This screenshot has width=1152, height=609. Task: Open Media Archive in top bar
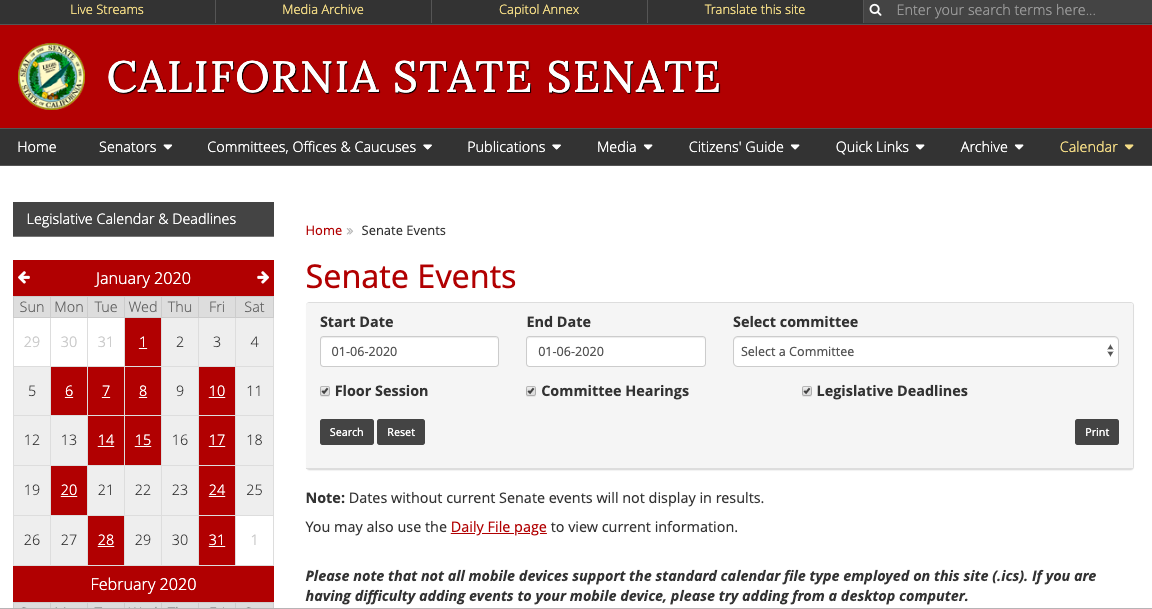[323, 10]
